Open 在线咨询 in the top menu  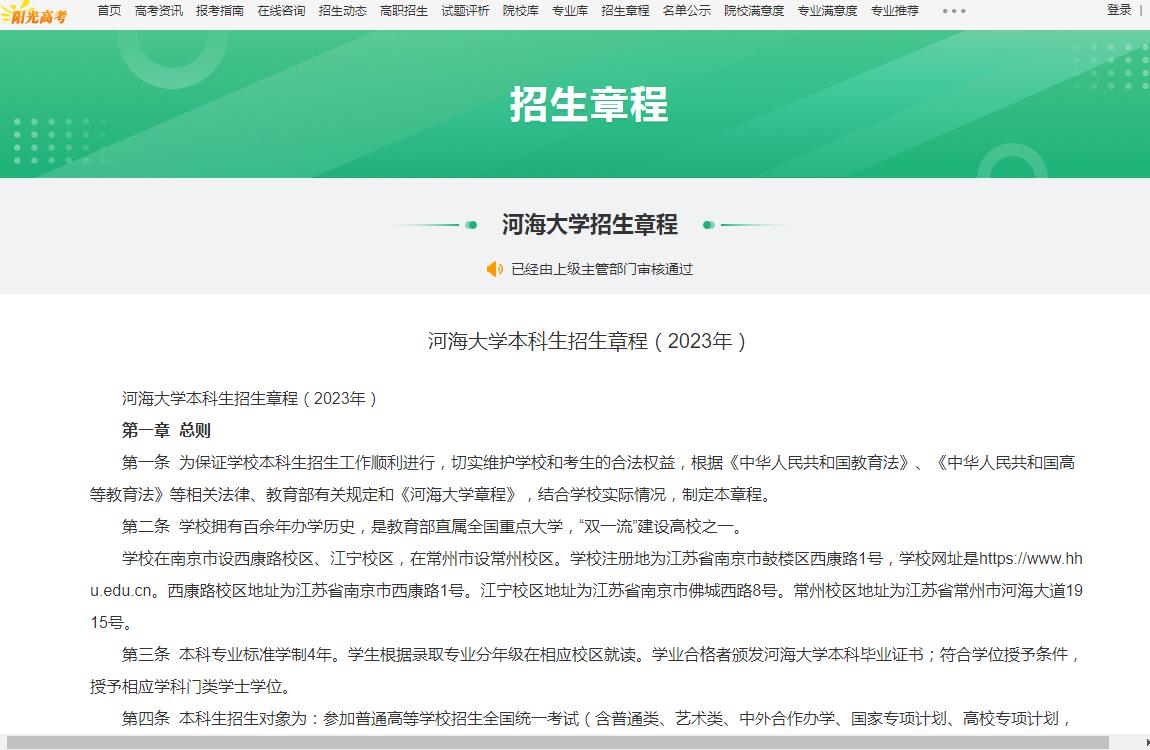(281, 10)
